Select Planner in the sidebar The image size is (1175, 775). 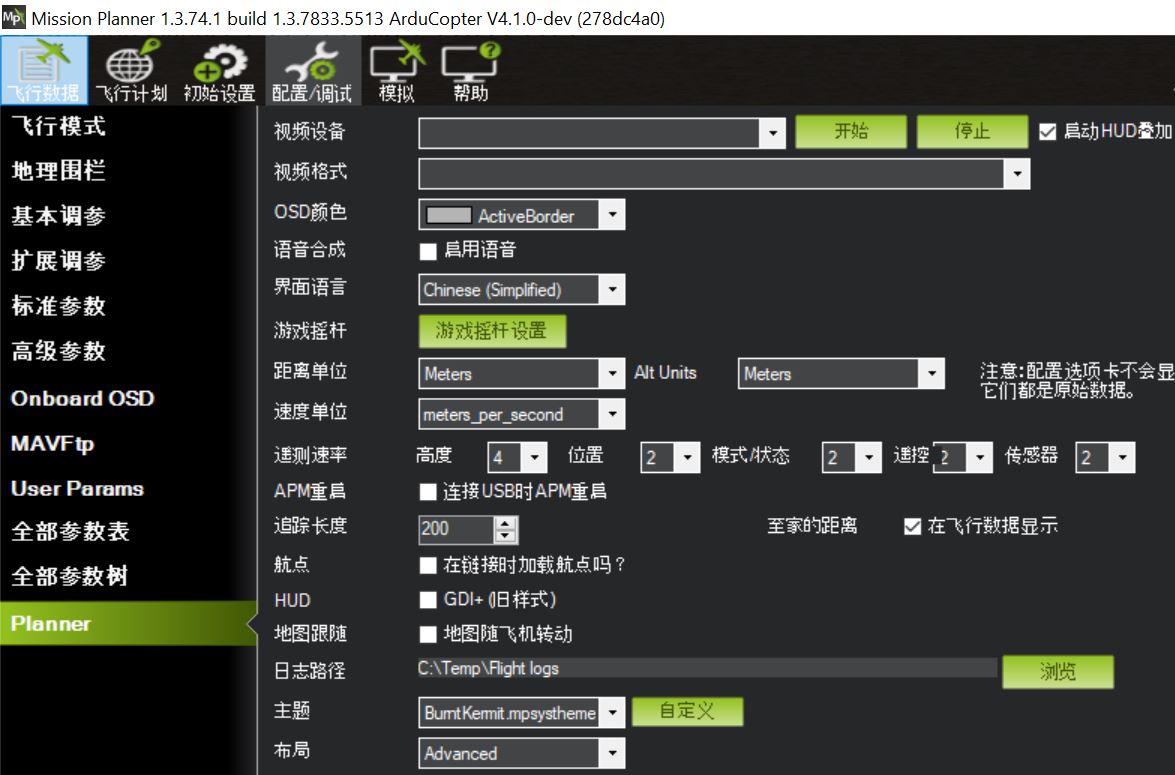pos(128,623)
